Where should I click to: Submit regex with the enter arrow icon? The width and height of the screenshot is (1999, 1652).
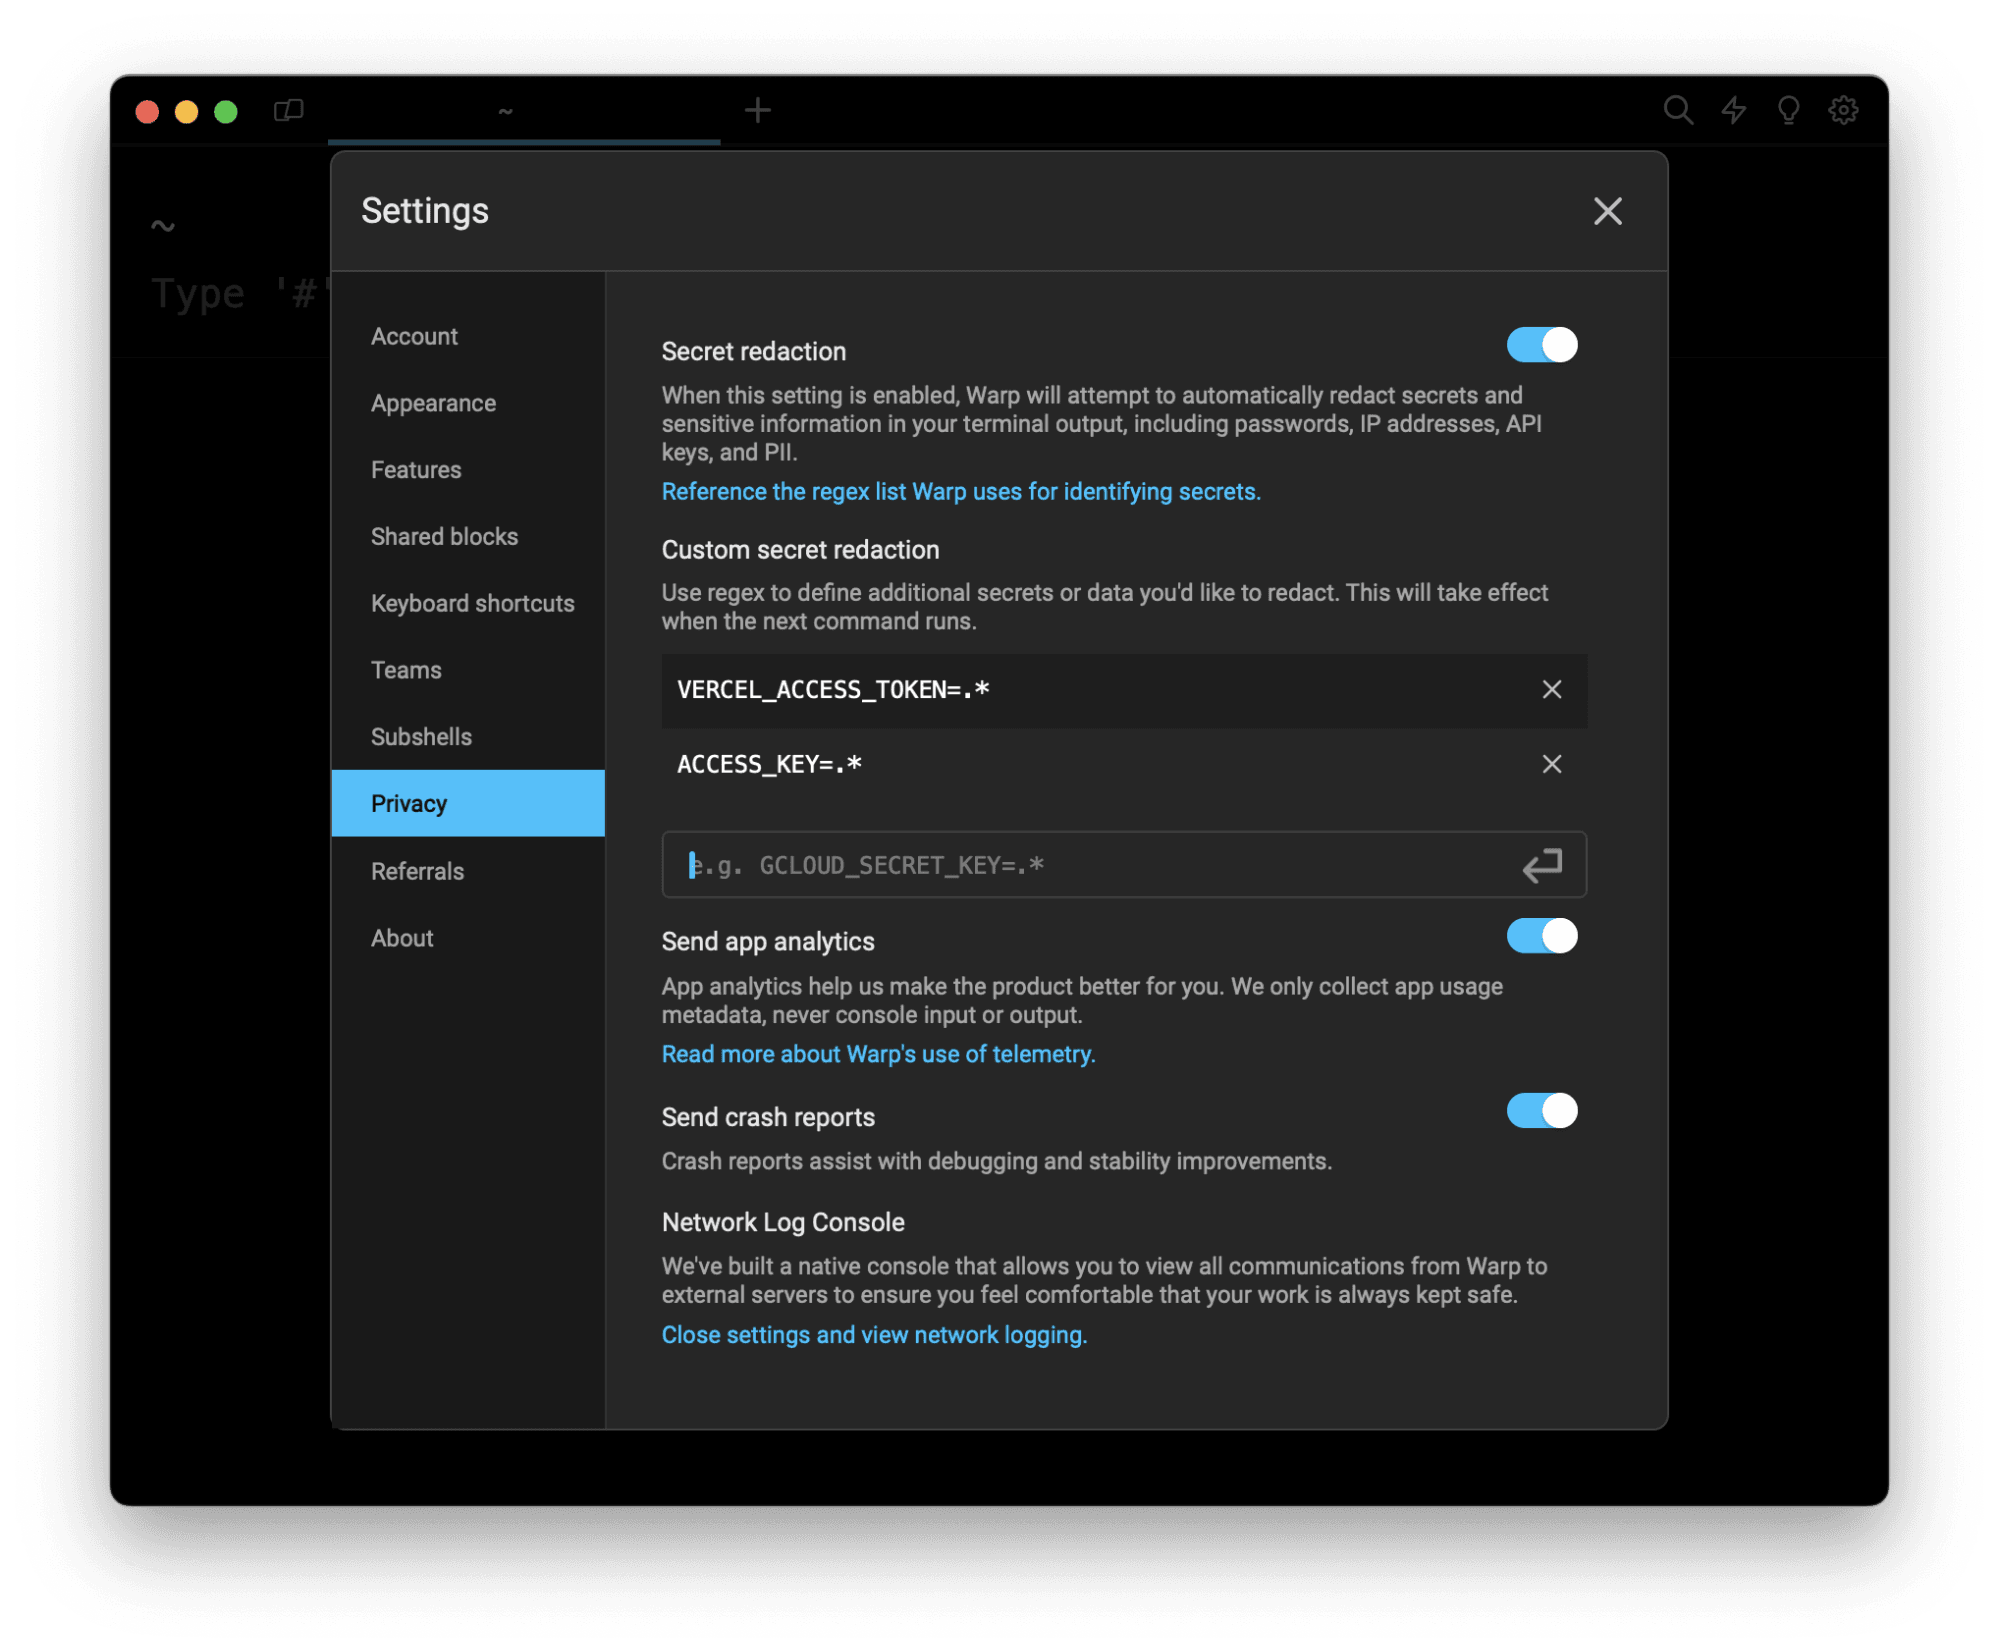[1541, 865]
